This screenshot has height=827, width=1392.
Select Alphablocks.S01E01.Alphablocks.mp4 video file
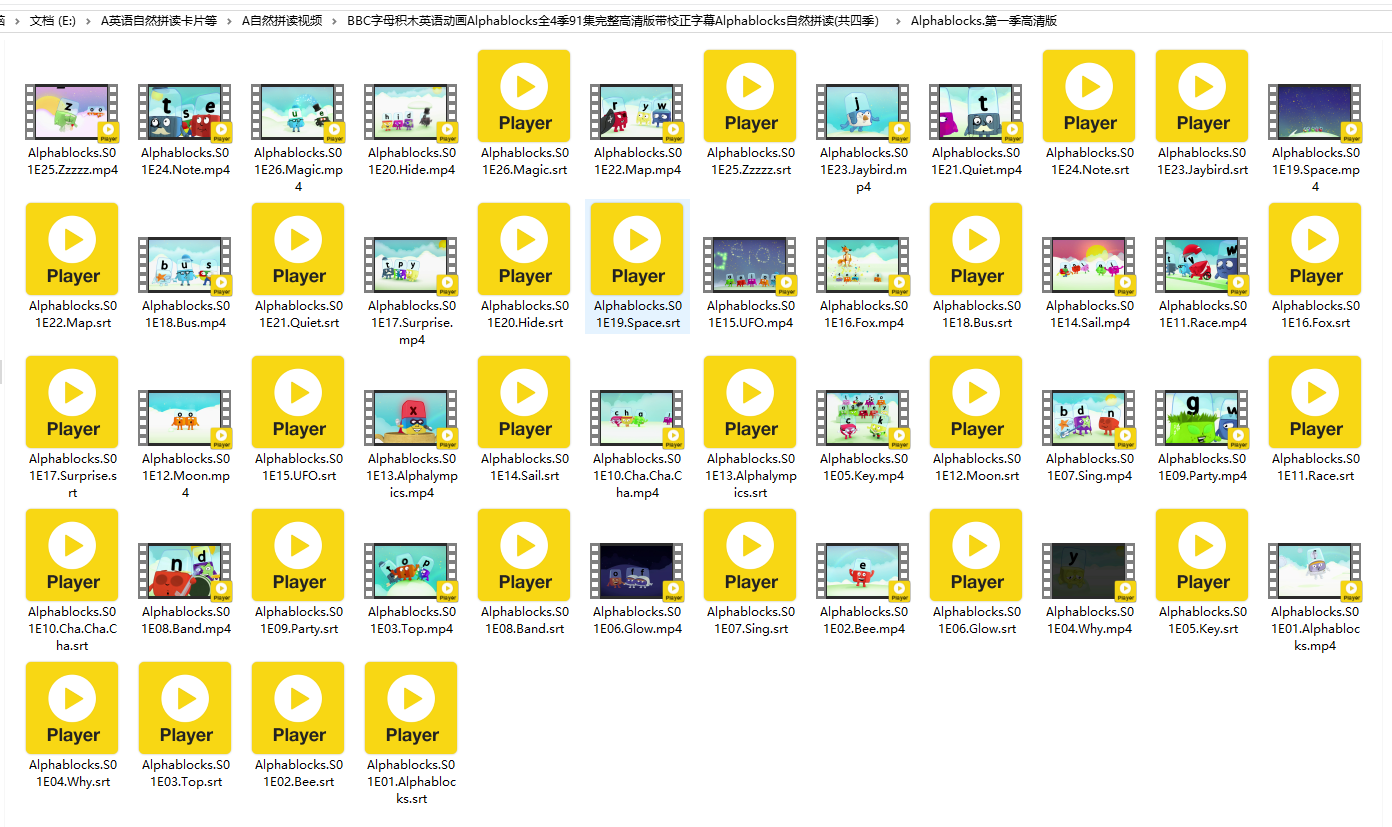[1315, 570]
